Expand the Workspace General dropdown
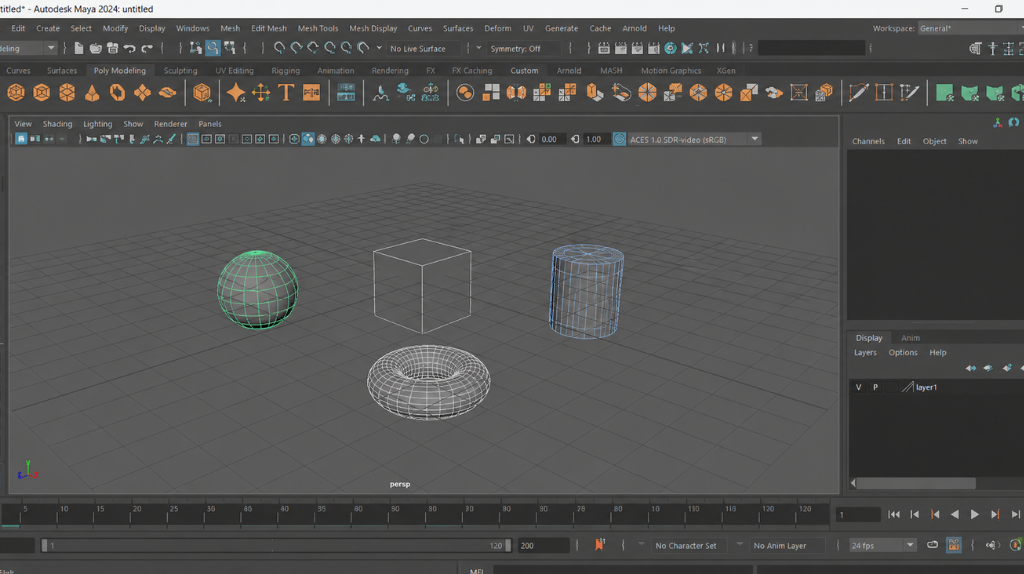This screenshot has height=574, width=1024. tap(969, 28)
